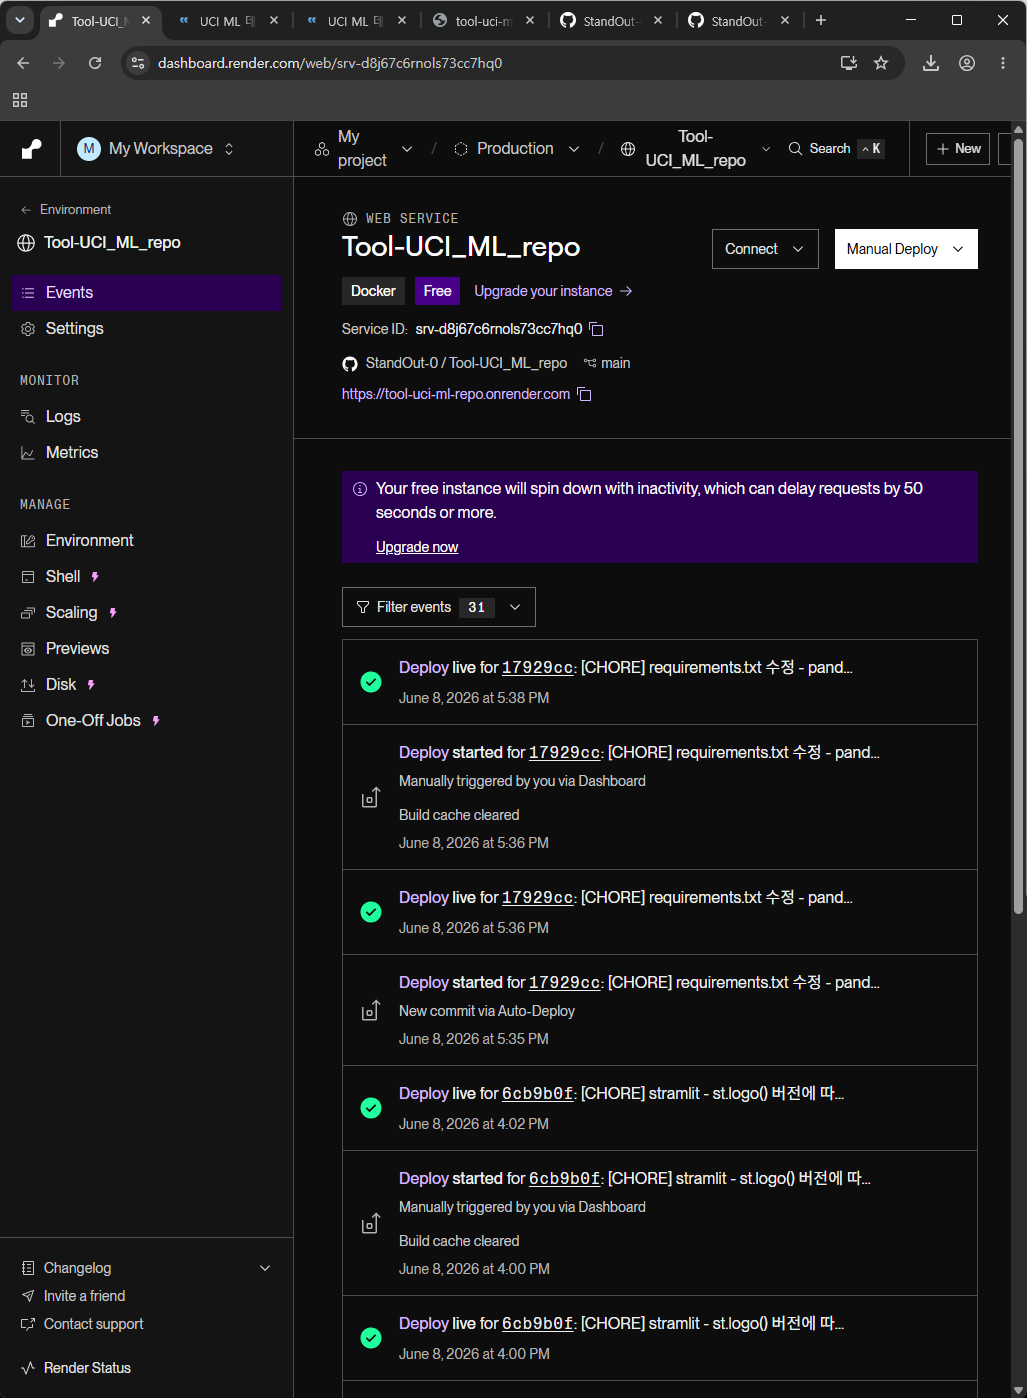This screenshot has width=1027, height=1398.
Task: Copy the Service ID with copy icon
Action: pos(596,329)
